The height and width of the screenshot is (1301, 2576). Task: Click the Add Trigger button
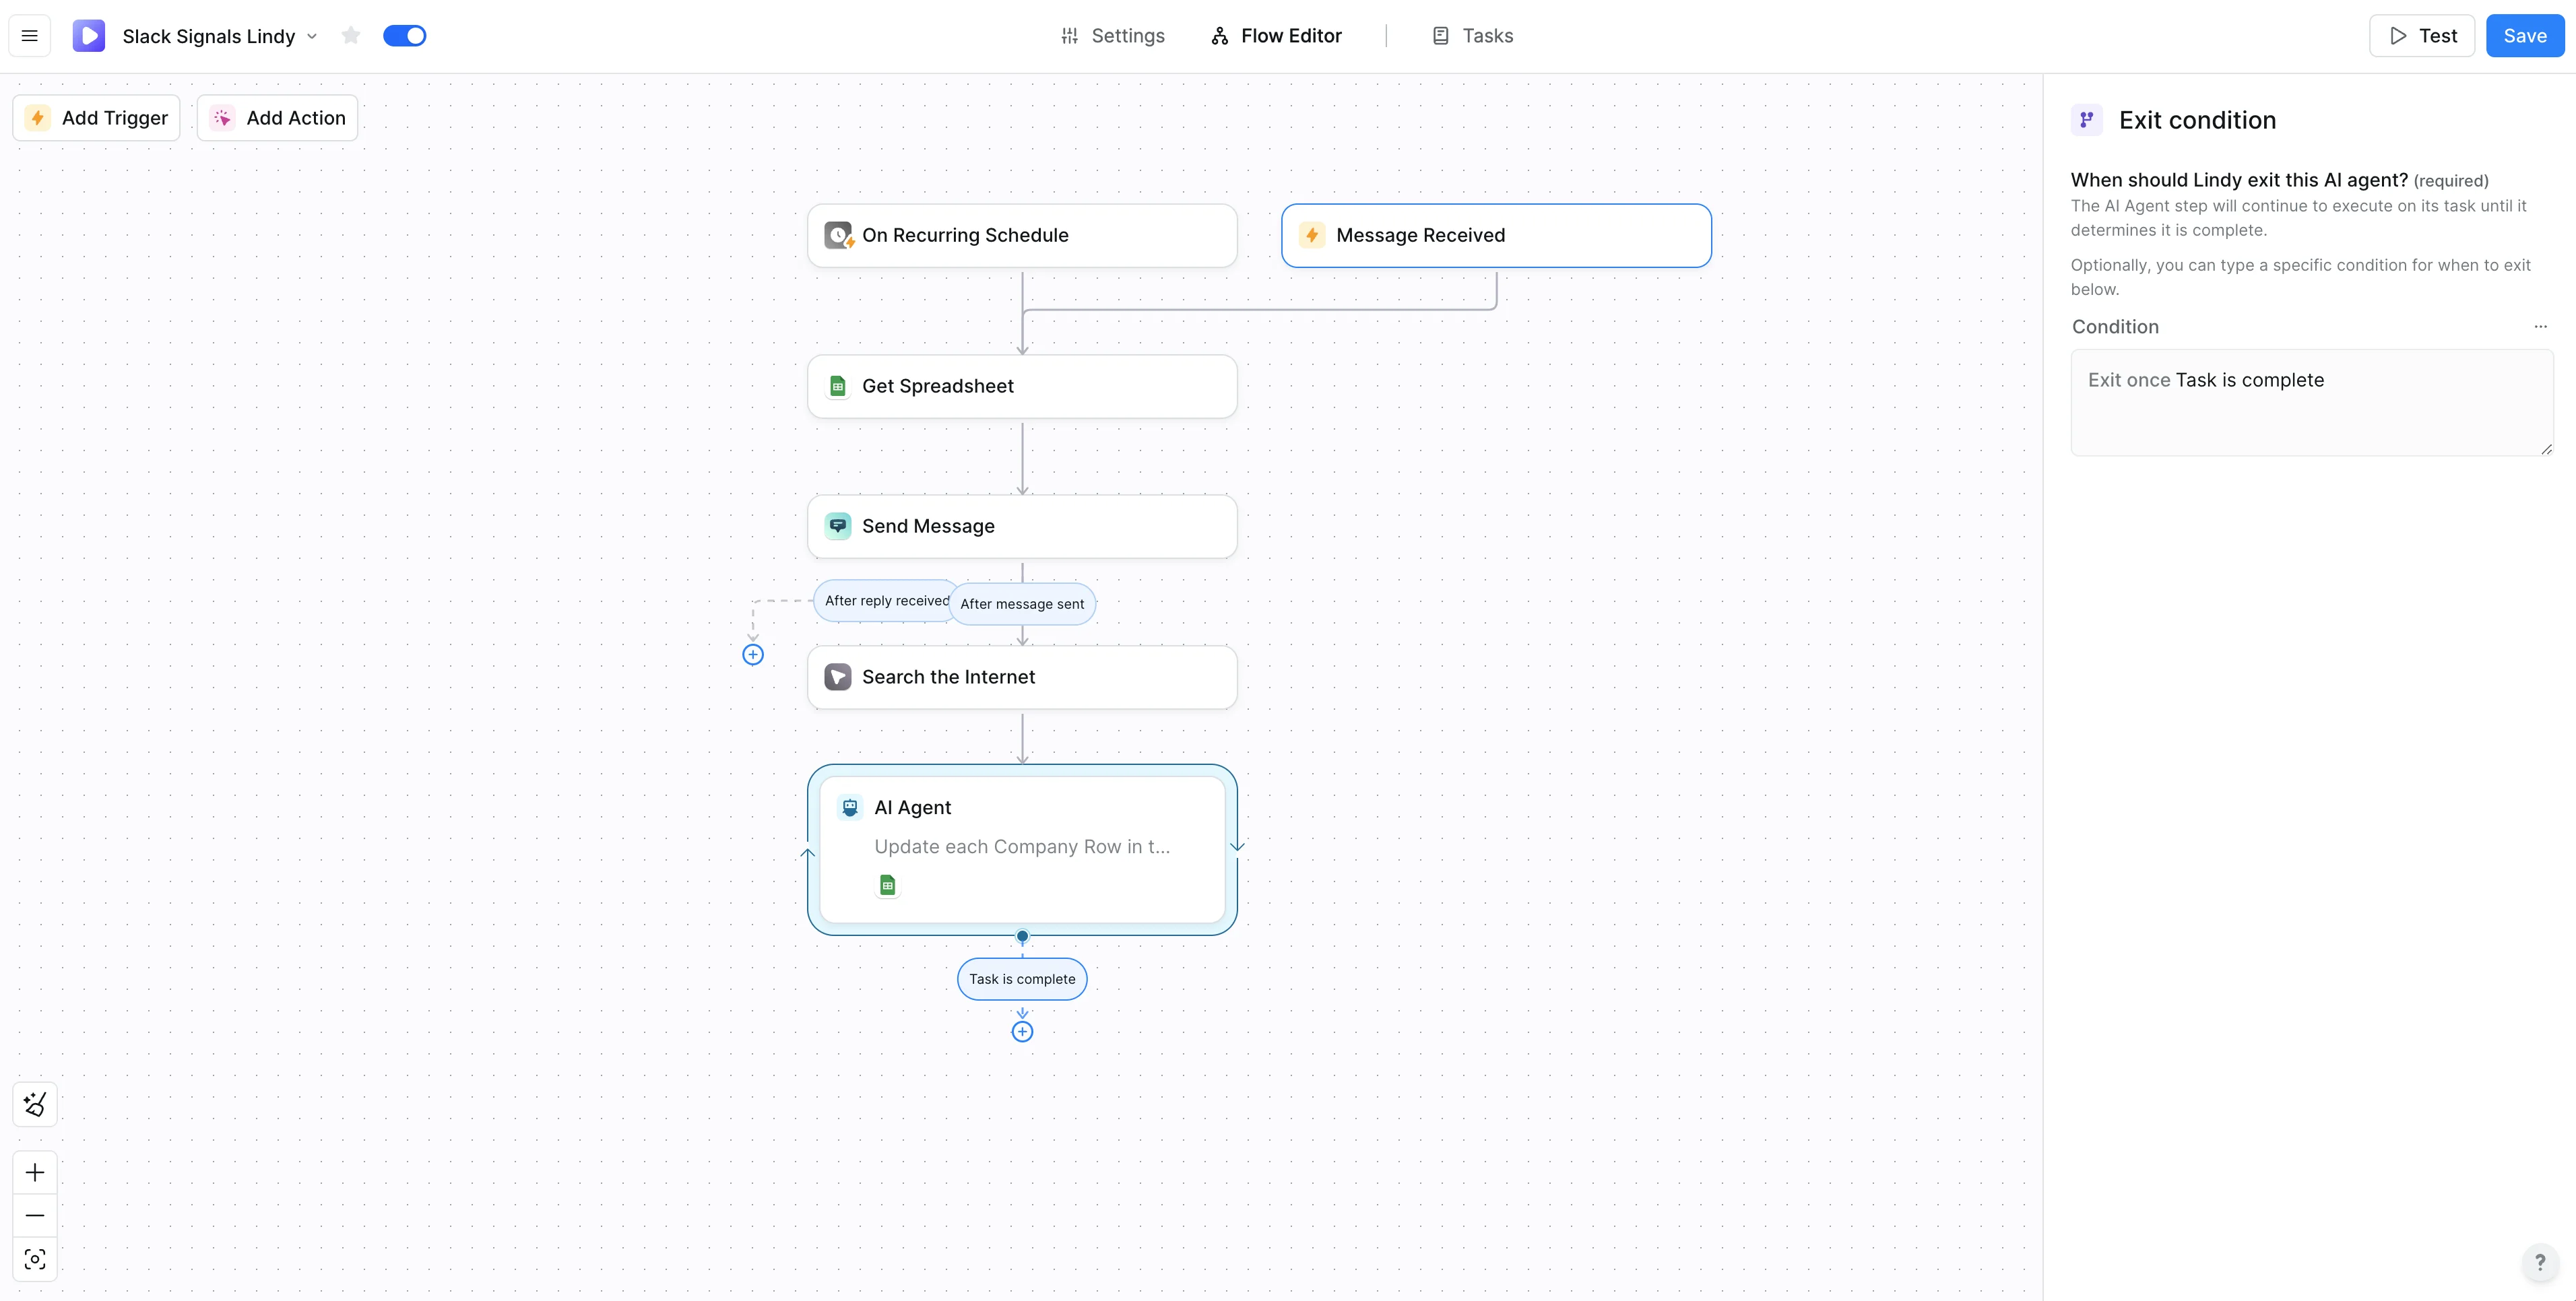(97, 118)
